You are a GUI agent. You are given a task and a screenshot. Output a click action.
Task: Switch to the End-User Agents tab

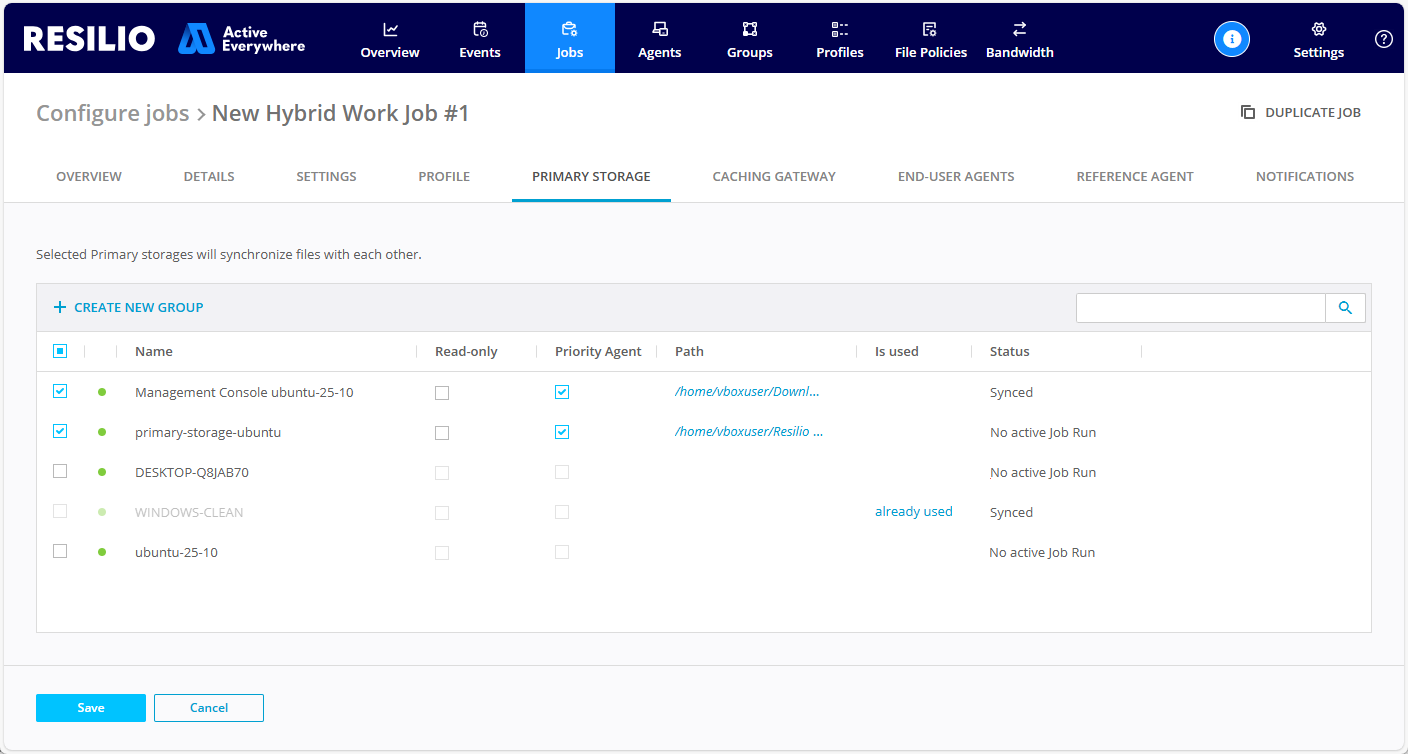tap(956, 176)
